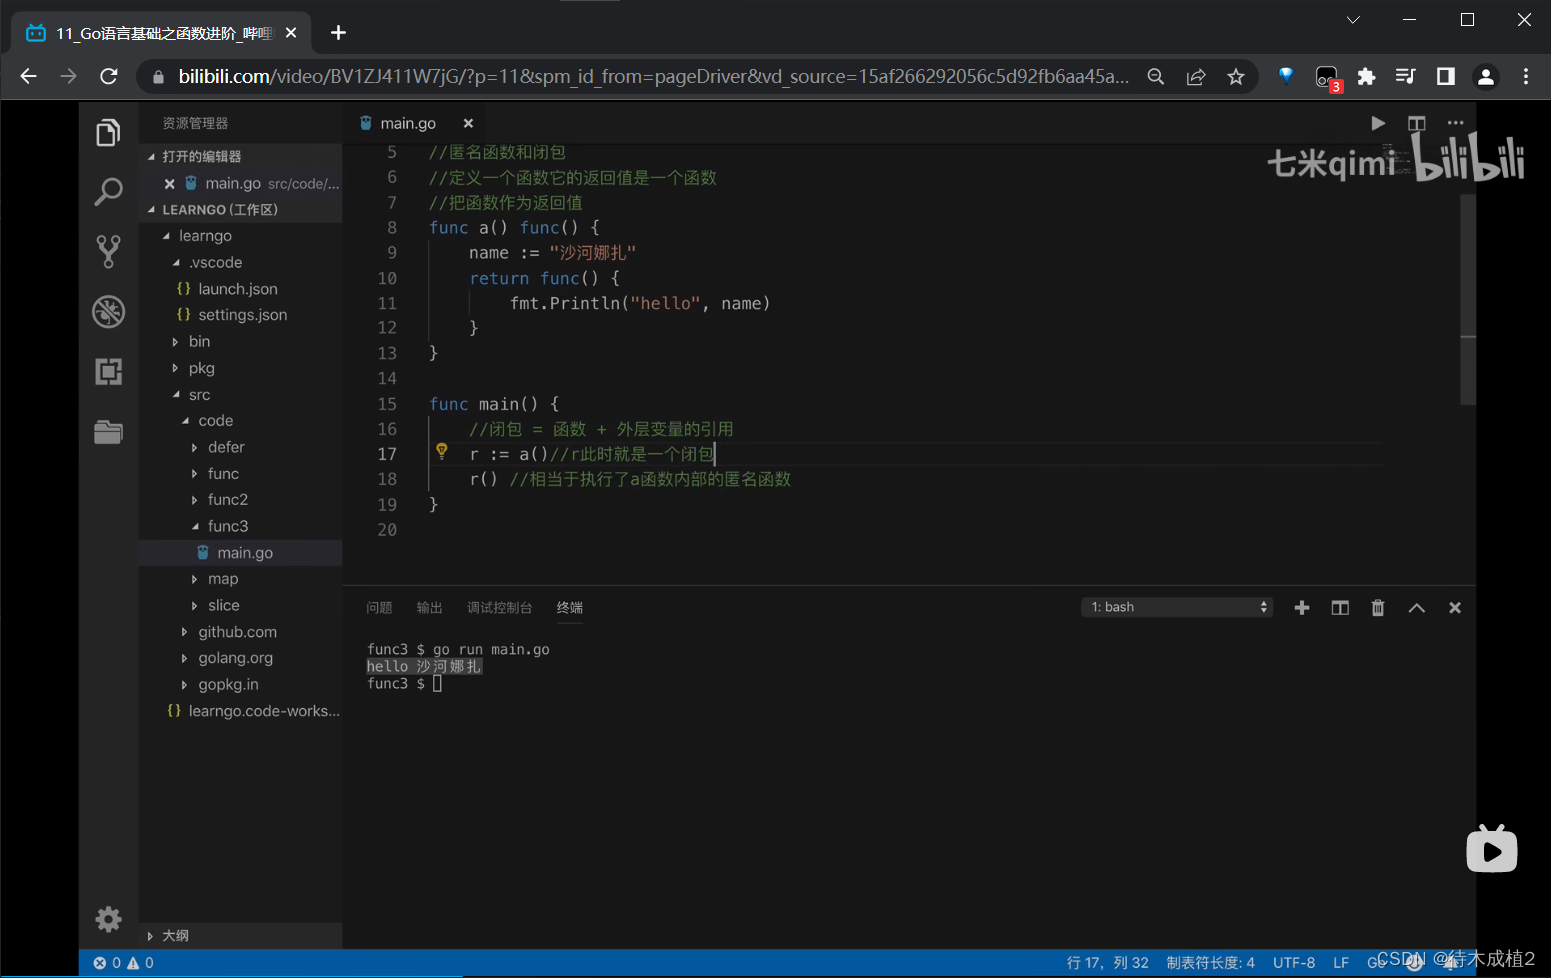Click the lightbulb quick fix on line 17

tap(441, 452)
